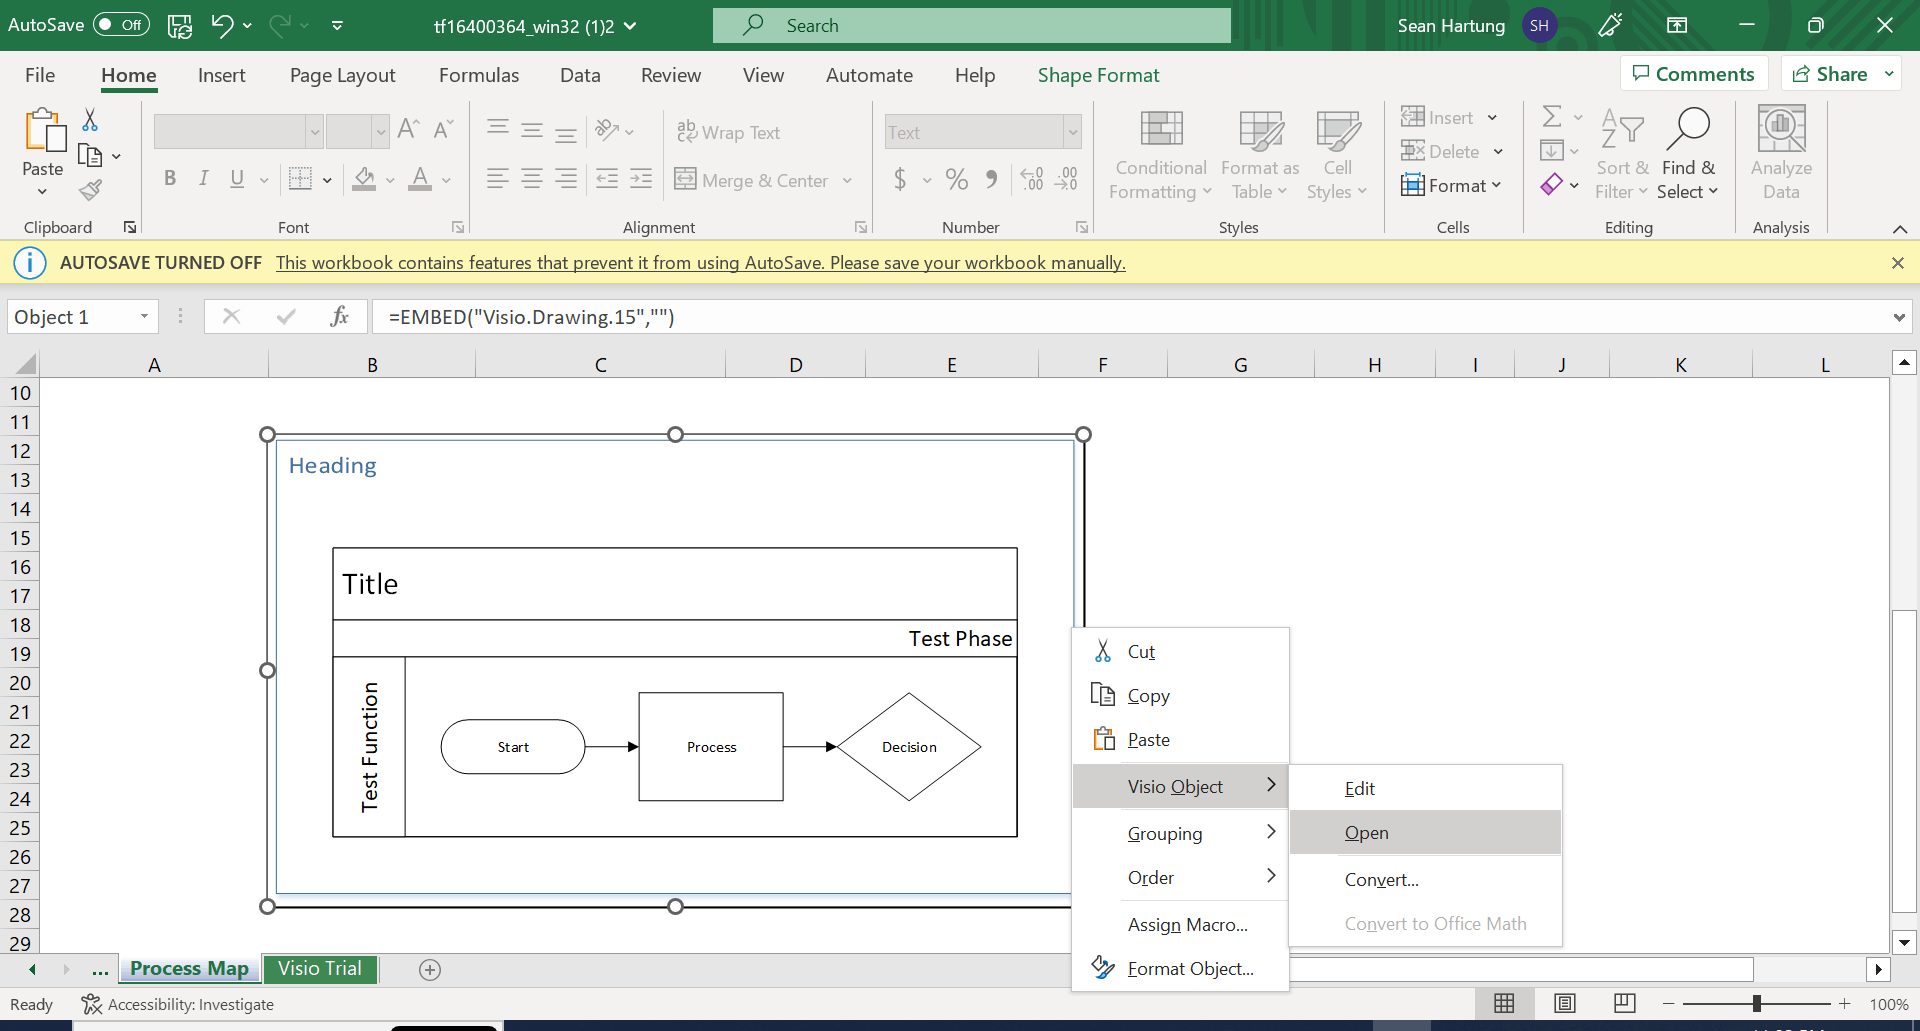Image resolution: width=1920 pixels, height=1031 pixels.
Task: Click the Cut scissors icon in Clipboard group
Action: pyautogui.click(x=90, y=120)
